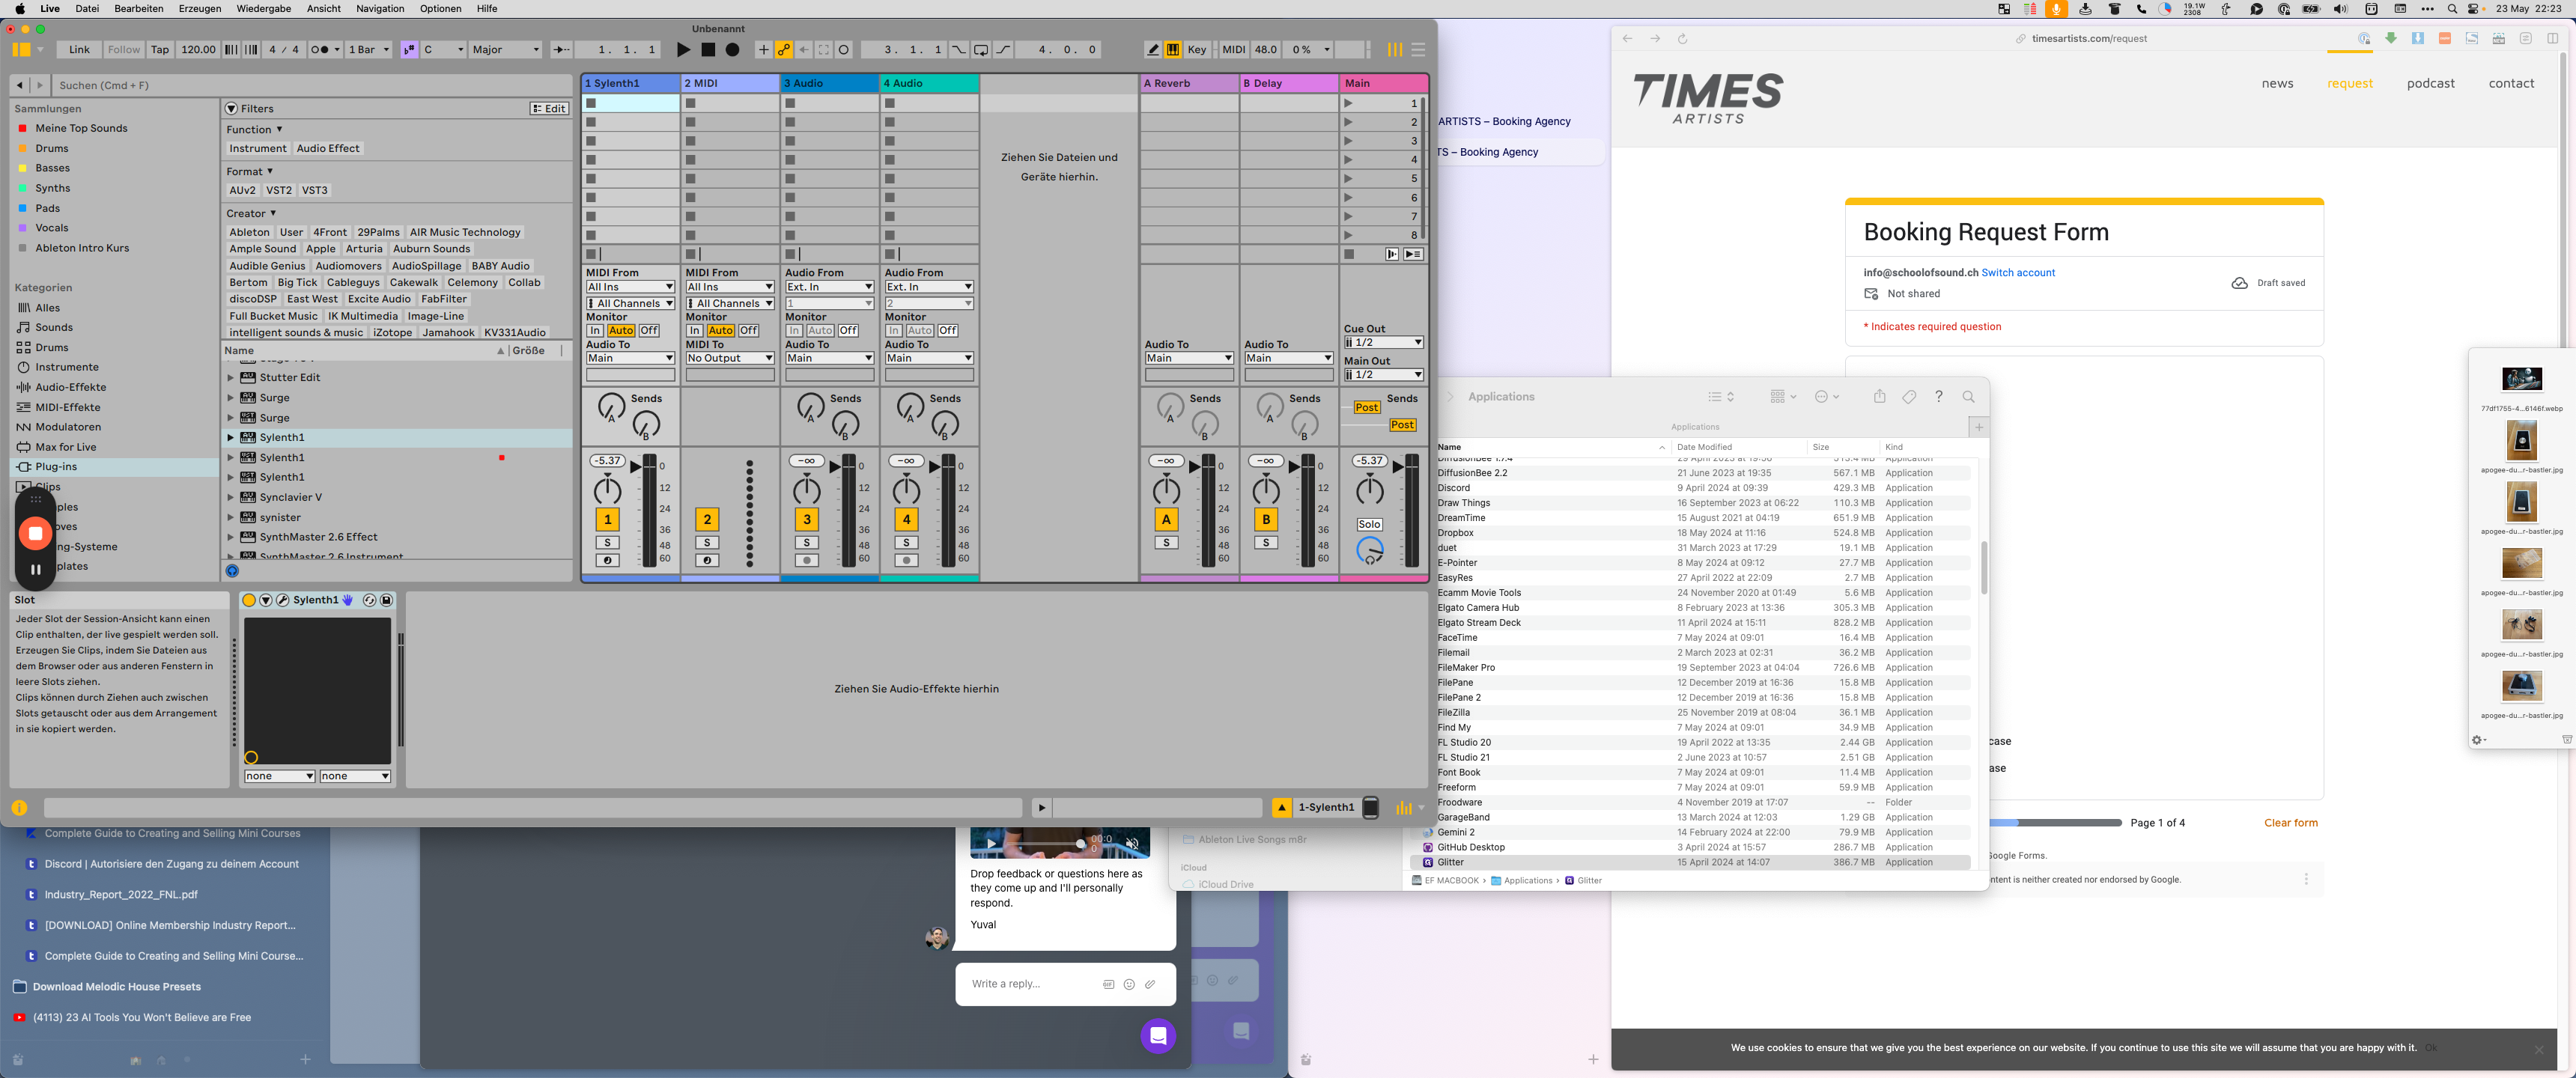Image resolution: width=2576 pixels, height=1078 pixels.
Task: Launch scene 3 in the Main track
Action: (x=1348, y=141)
